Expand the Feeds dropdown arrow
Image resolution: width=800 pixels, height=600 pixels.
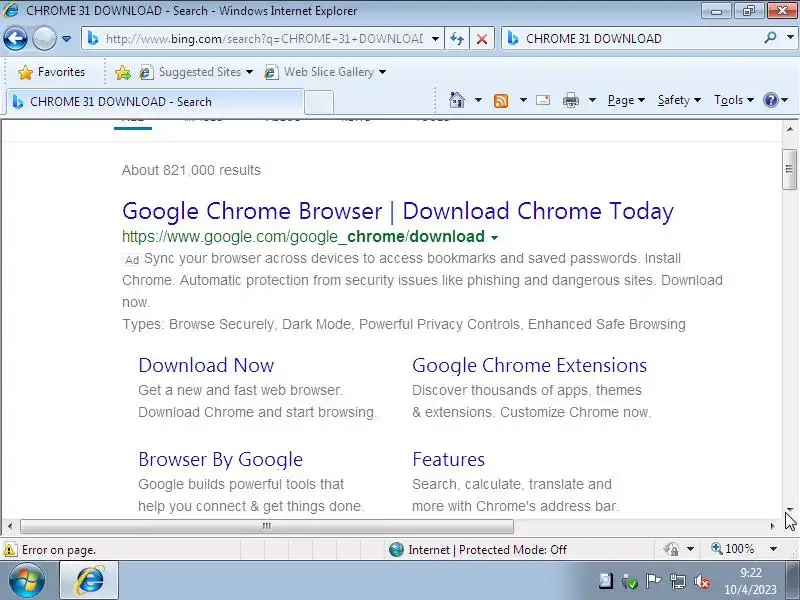click(523, 100)
